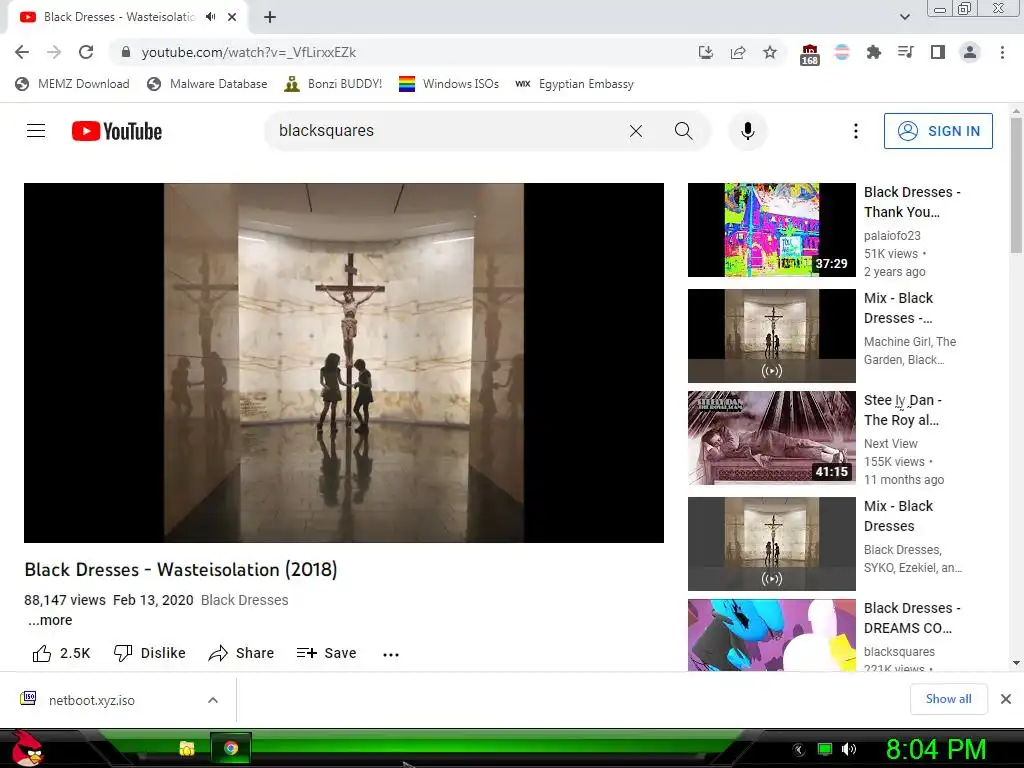
Task: Toggle the browser side panel
Action: pyautogui.click(x=938, y=52)
